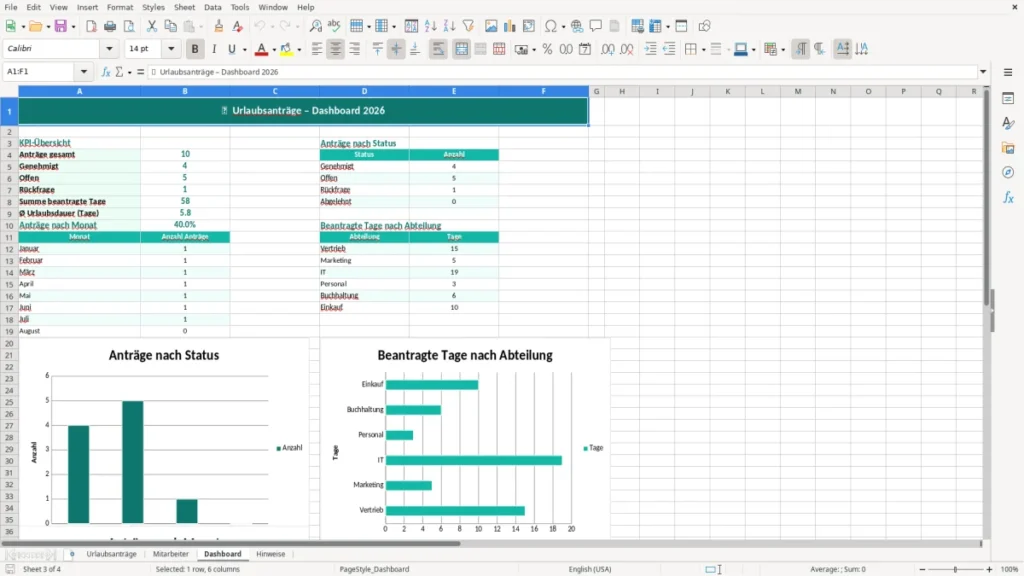Screen dimensions: 1024x576
Task: Cut selection with the scissors icon
Action: 152,26
